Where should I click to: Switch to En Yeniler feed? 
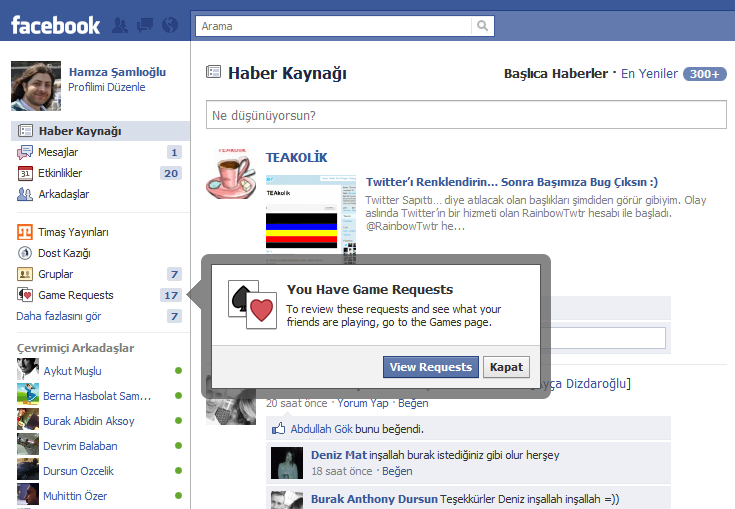(649, 74)
